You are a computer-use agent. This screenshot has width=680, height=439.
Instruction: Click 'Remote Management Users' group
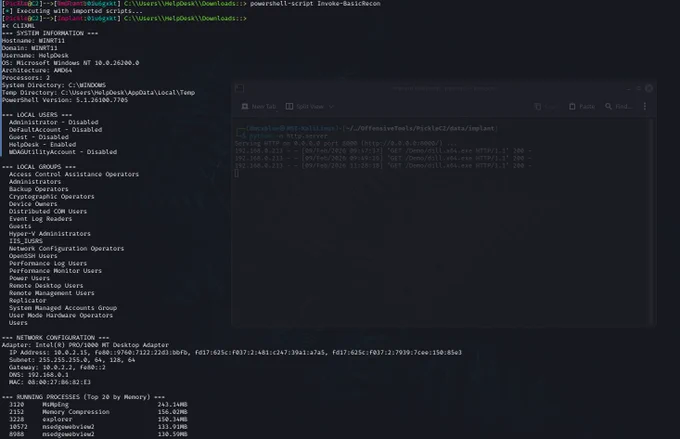[52, 293]
